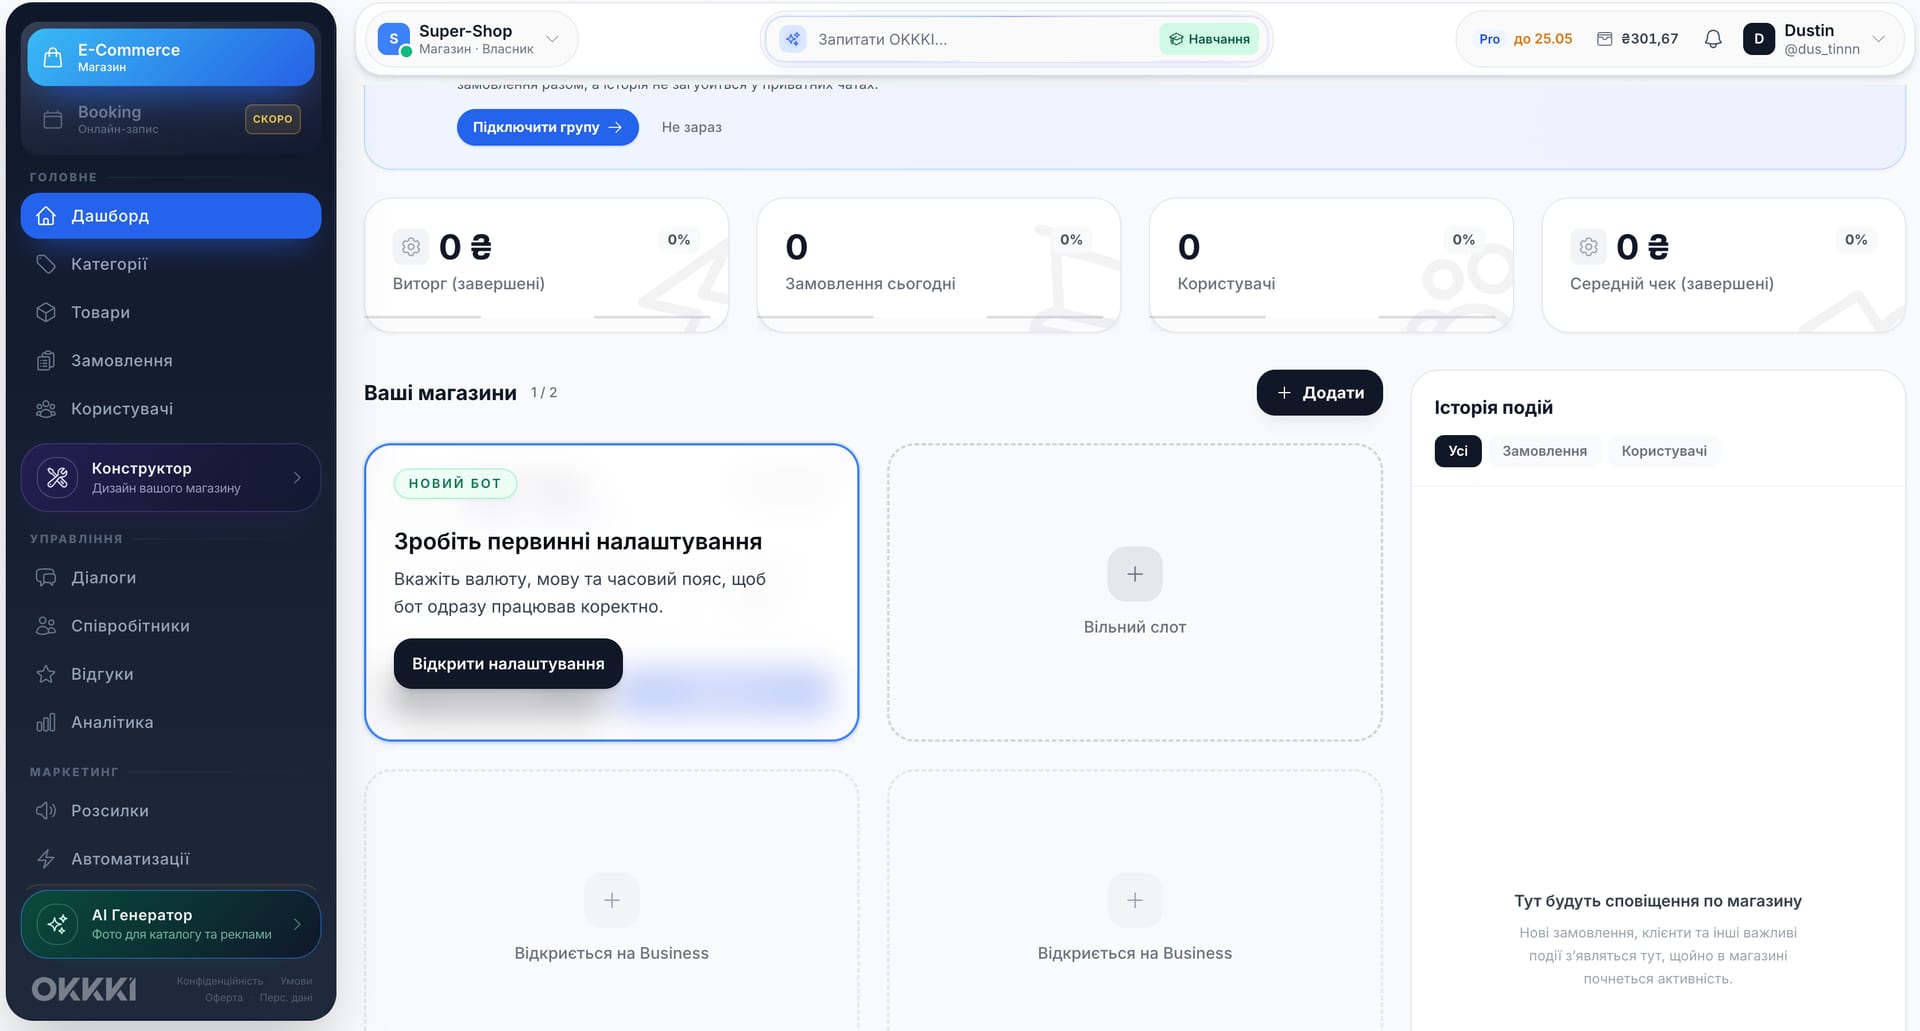1920x1031 pixels.
Task: Click the Конструктор design tools icon
Action: 58,477
